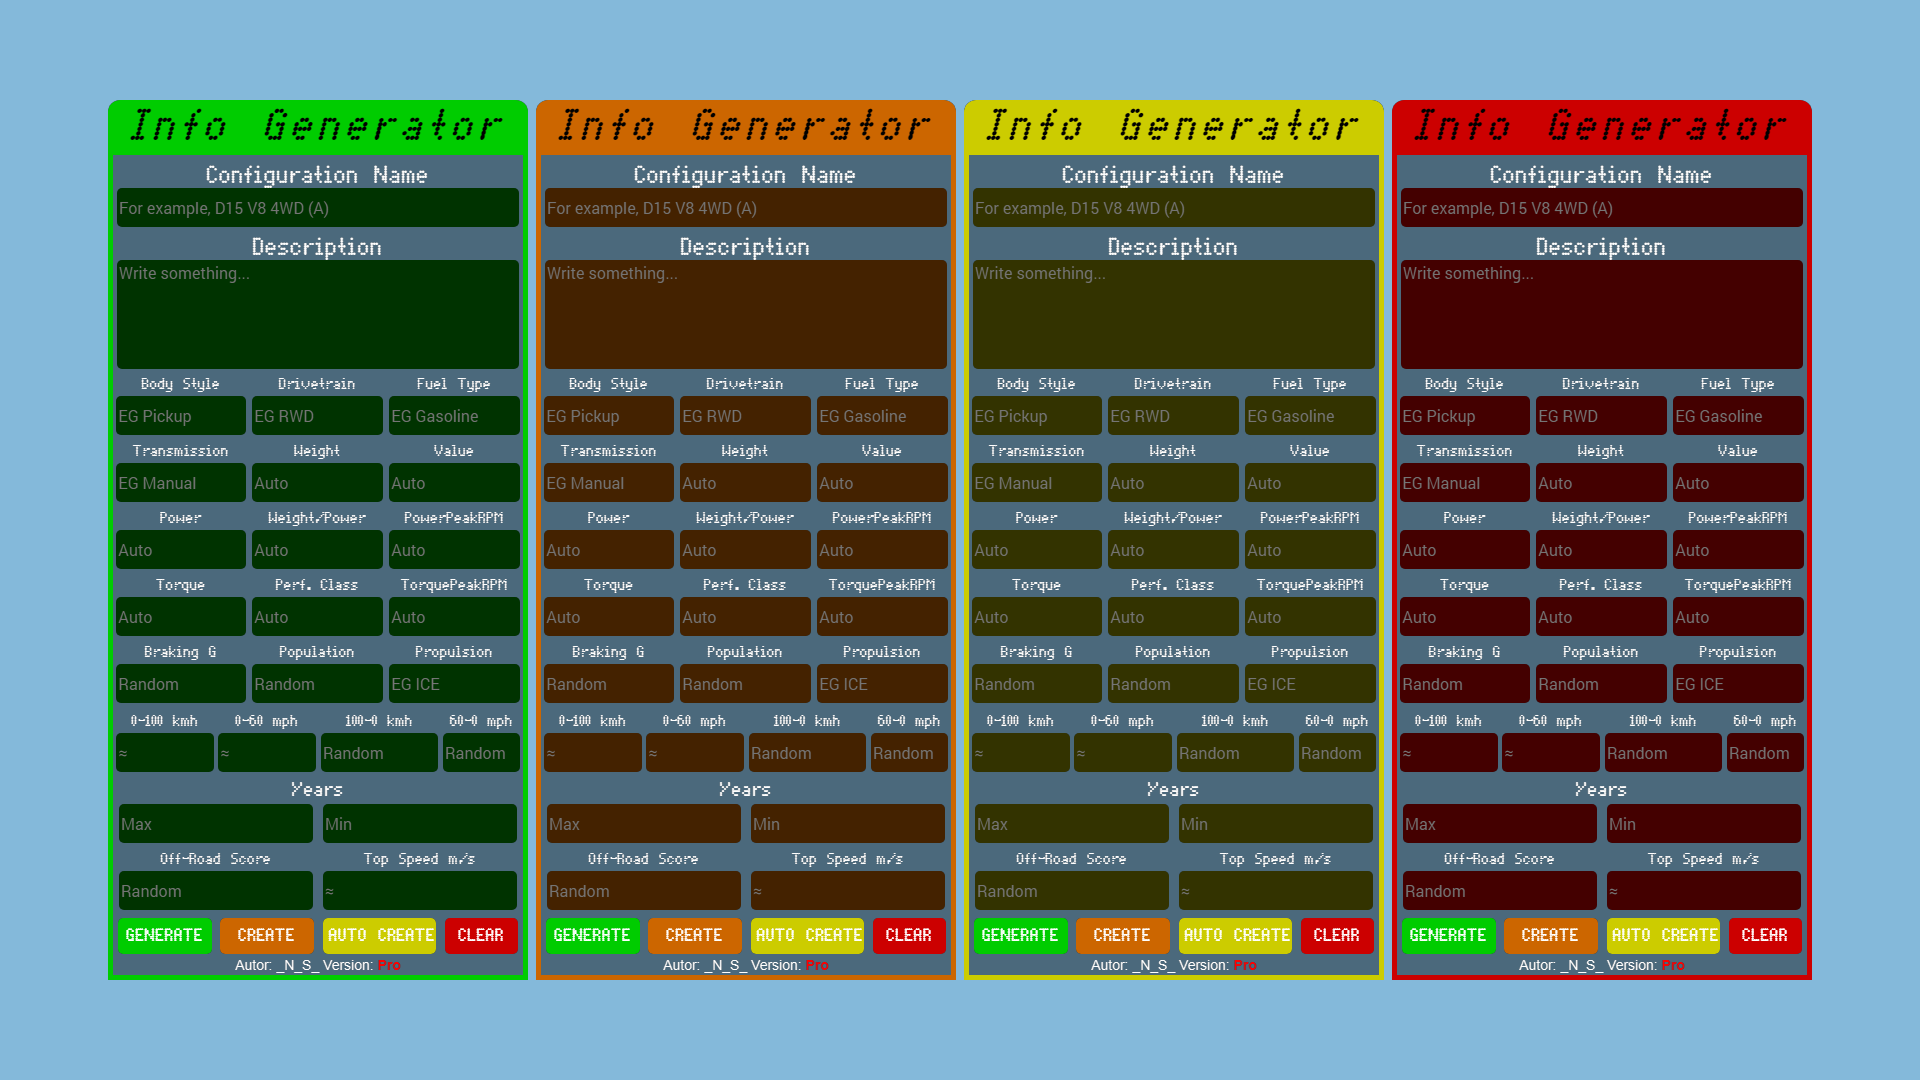This screenshot has height=1080, width=1920.
Task: Click Years Min field in orange panel
Action: [848, 824]
